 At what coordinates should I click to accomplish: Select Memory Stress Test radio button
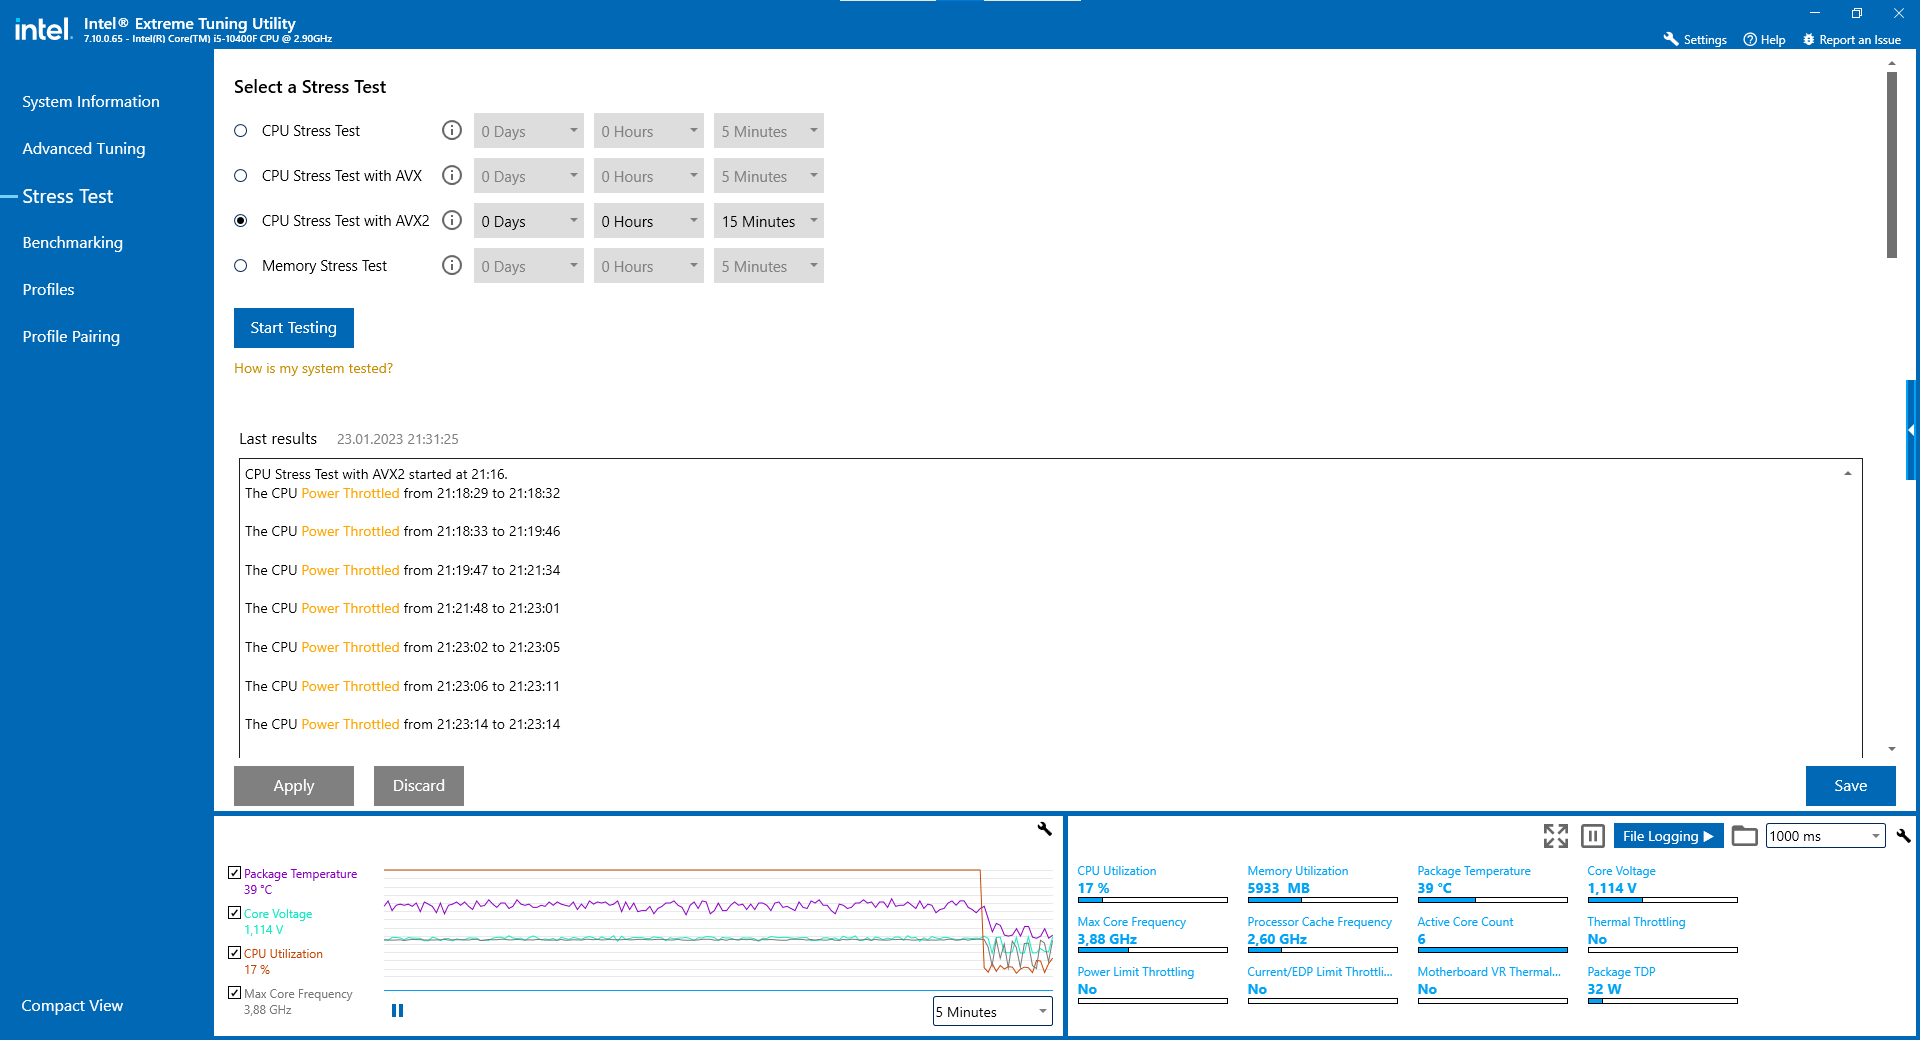point(241,266)
